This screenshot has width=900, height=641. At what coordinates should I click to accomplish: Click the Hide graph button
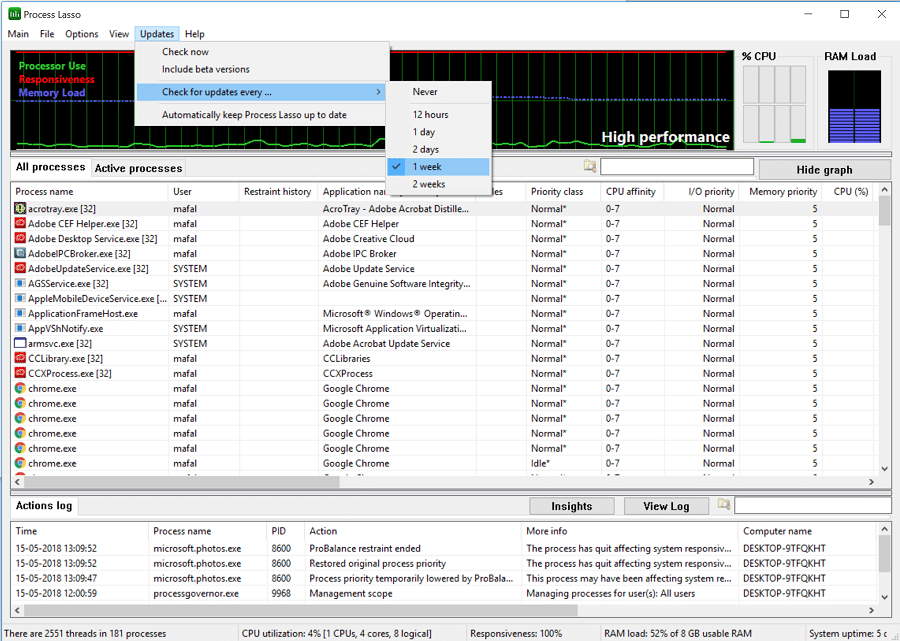[x=824, y=170]
